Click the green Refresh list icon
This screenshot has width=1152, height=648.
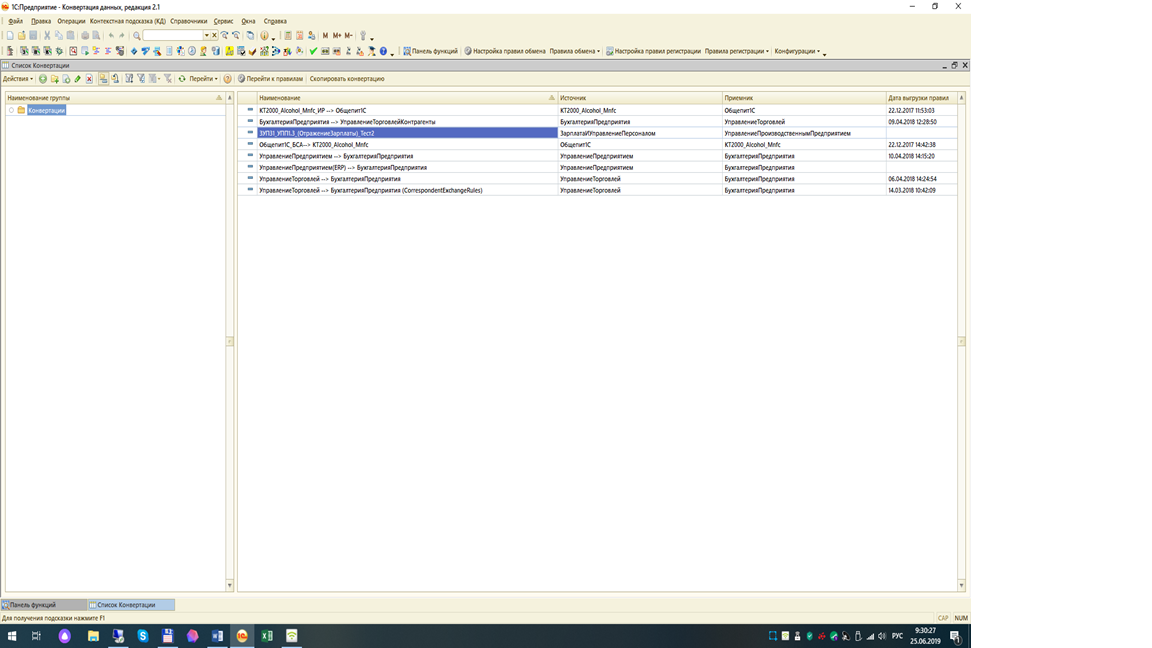pyautogui.click(x=181, y=79)
